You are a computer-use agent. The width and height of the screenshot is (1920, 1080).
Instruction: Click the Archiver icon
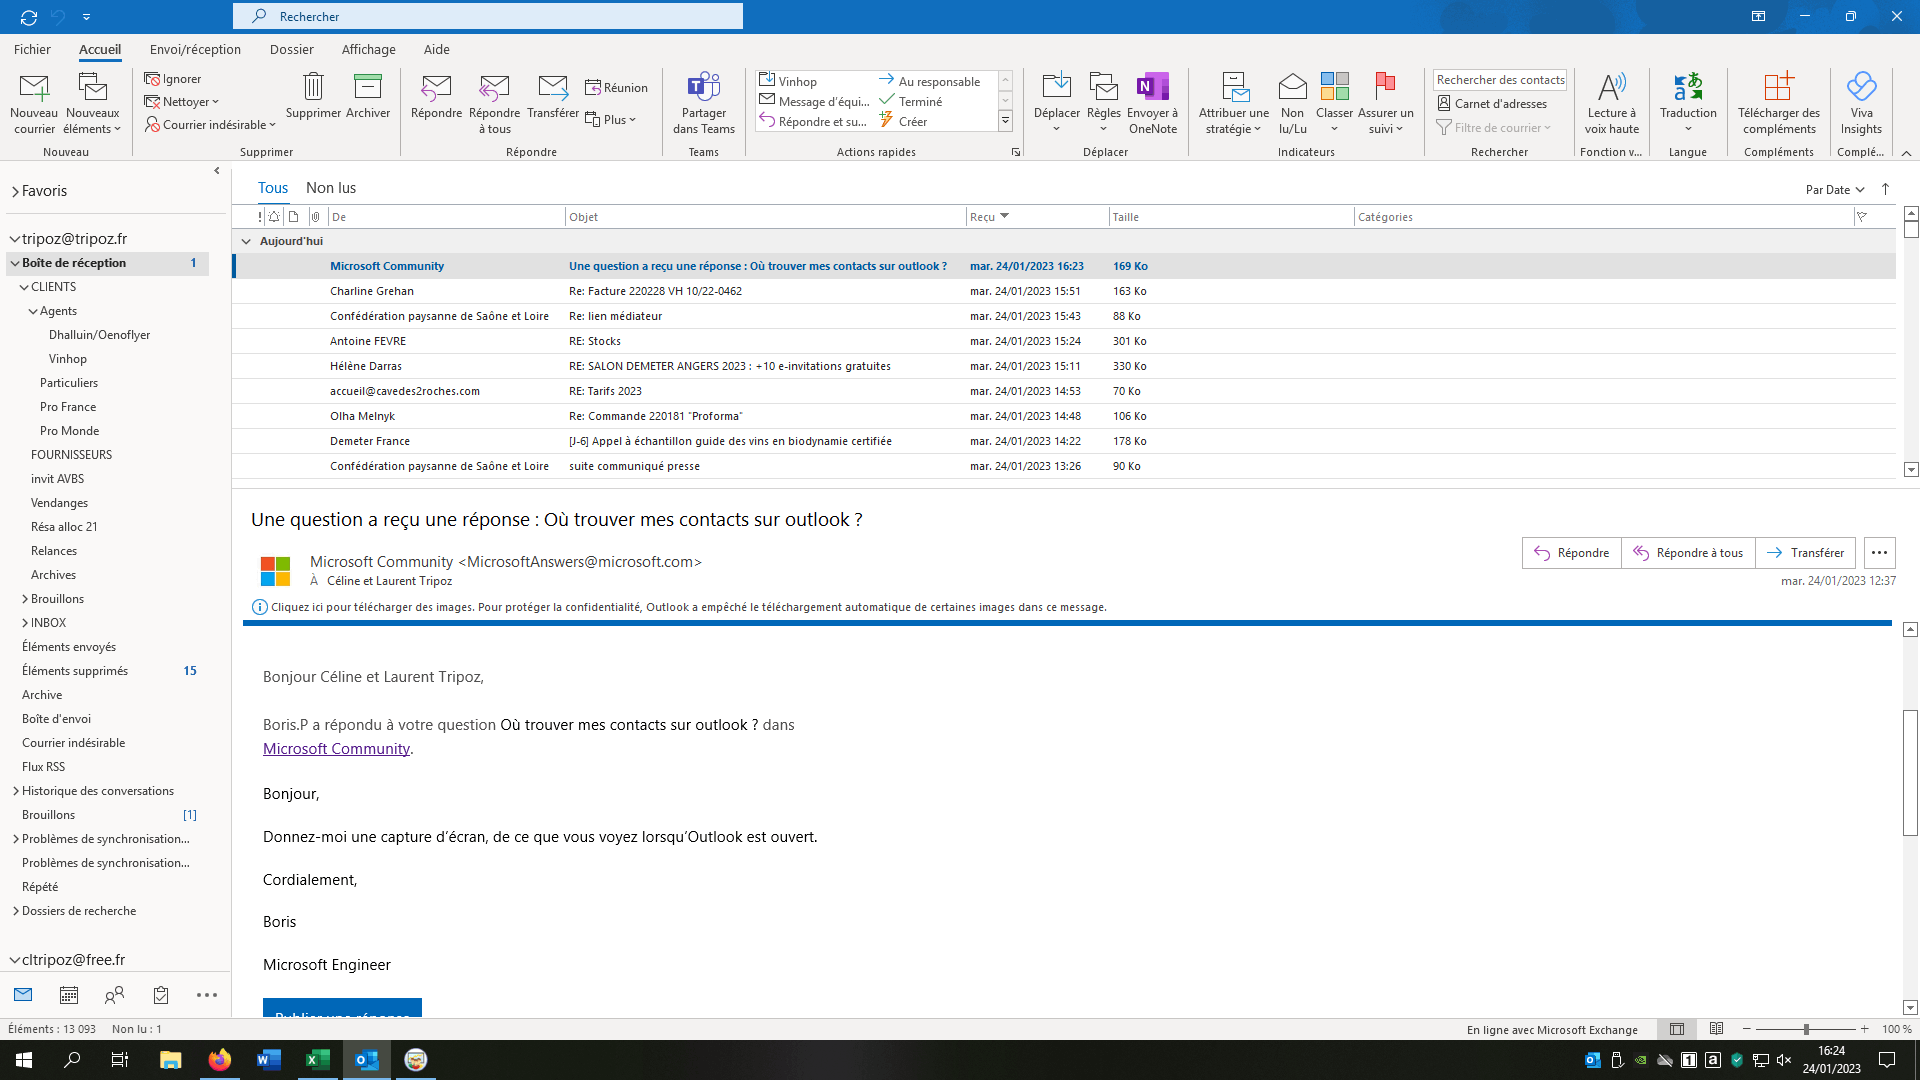pos(368,87)
